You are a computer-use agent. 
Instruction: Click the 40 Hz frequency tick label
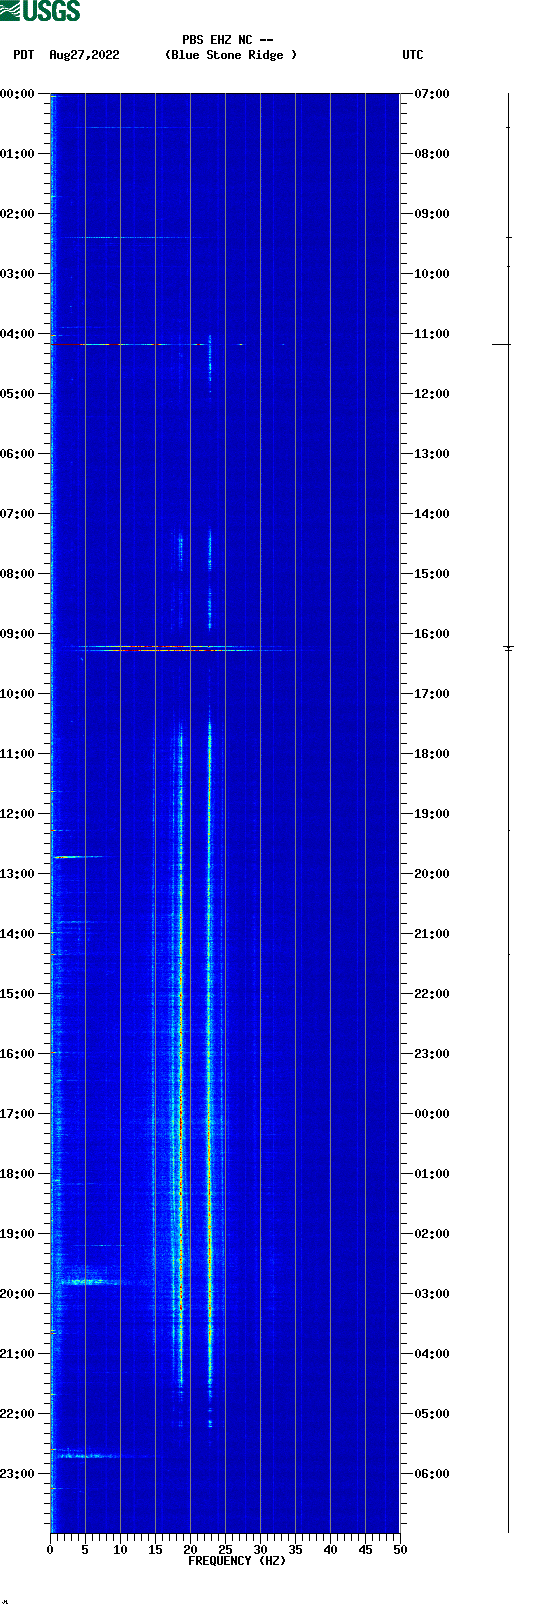click(x=330, y=1550)
